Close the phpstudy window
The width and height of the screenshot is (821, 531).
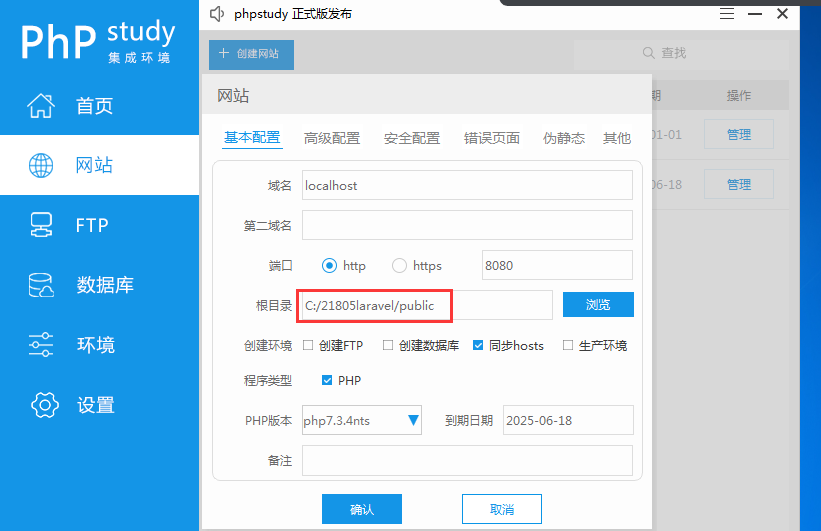click(782, 14)
